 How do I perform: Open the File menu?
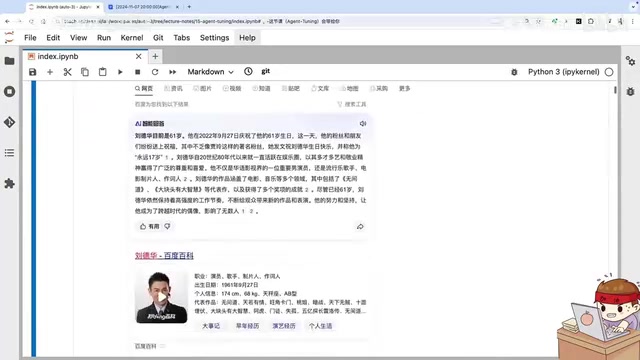[x=30, y=38]
